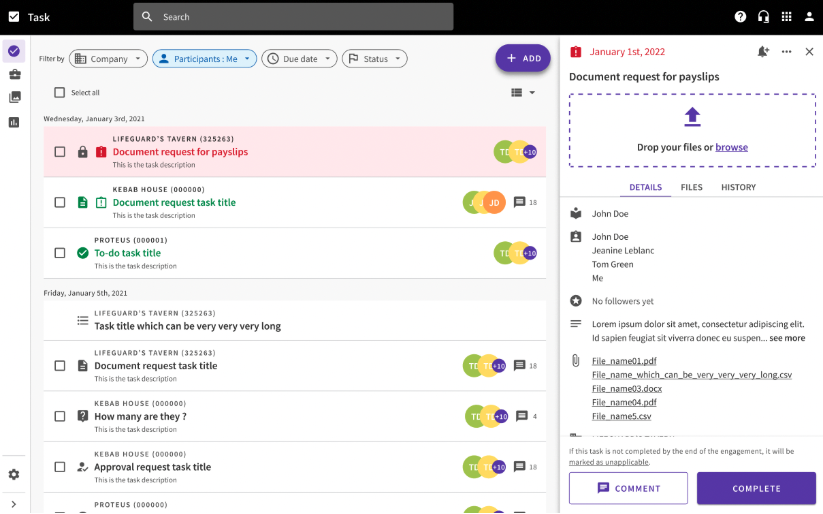Open the list view mode dropdown
The width and height of the screenshot is (823, 514).
523,92
